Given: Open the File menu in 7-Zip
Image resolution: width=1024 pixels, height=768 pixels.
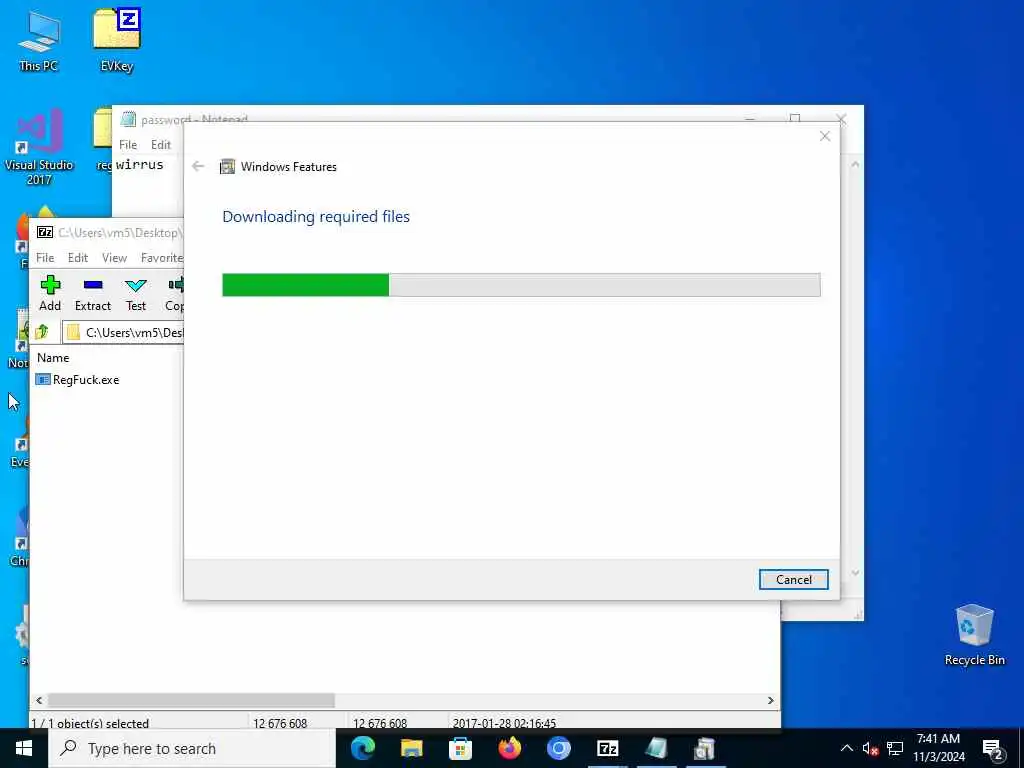Looking at the screenshot, I should tap(45, 258).
